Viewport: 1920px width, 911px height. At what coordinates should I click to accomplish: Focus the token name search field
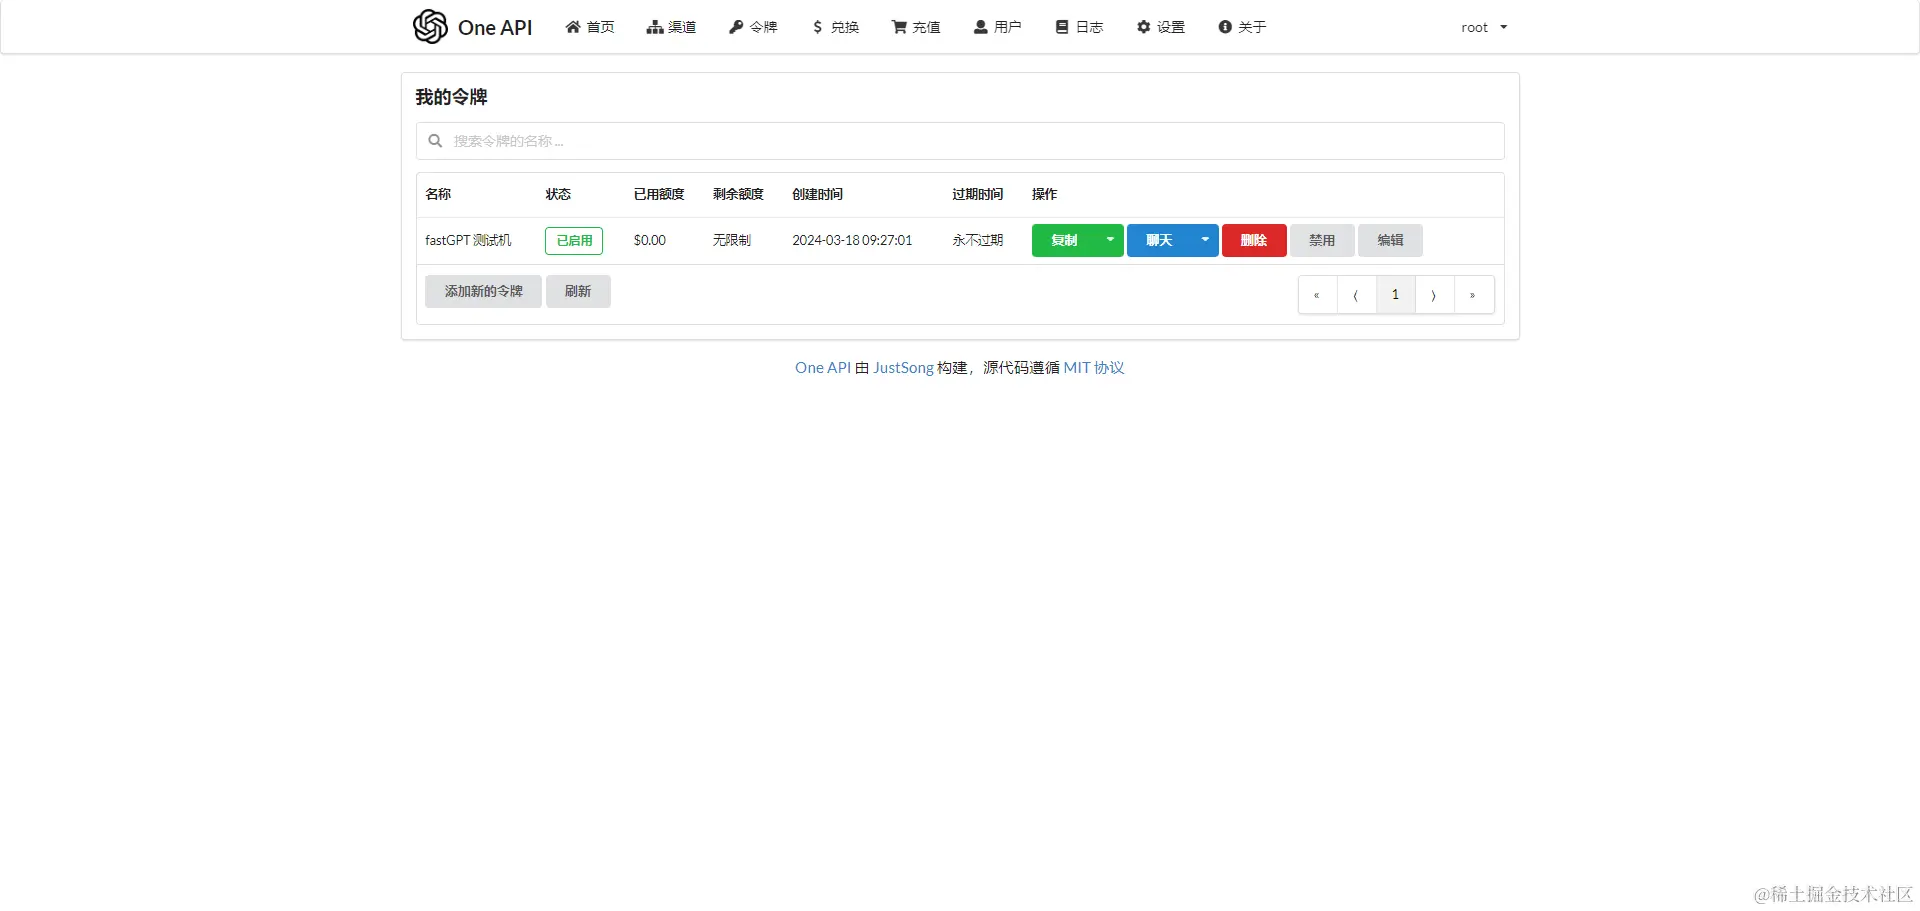pos(960,141)
